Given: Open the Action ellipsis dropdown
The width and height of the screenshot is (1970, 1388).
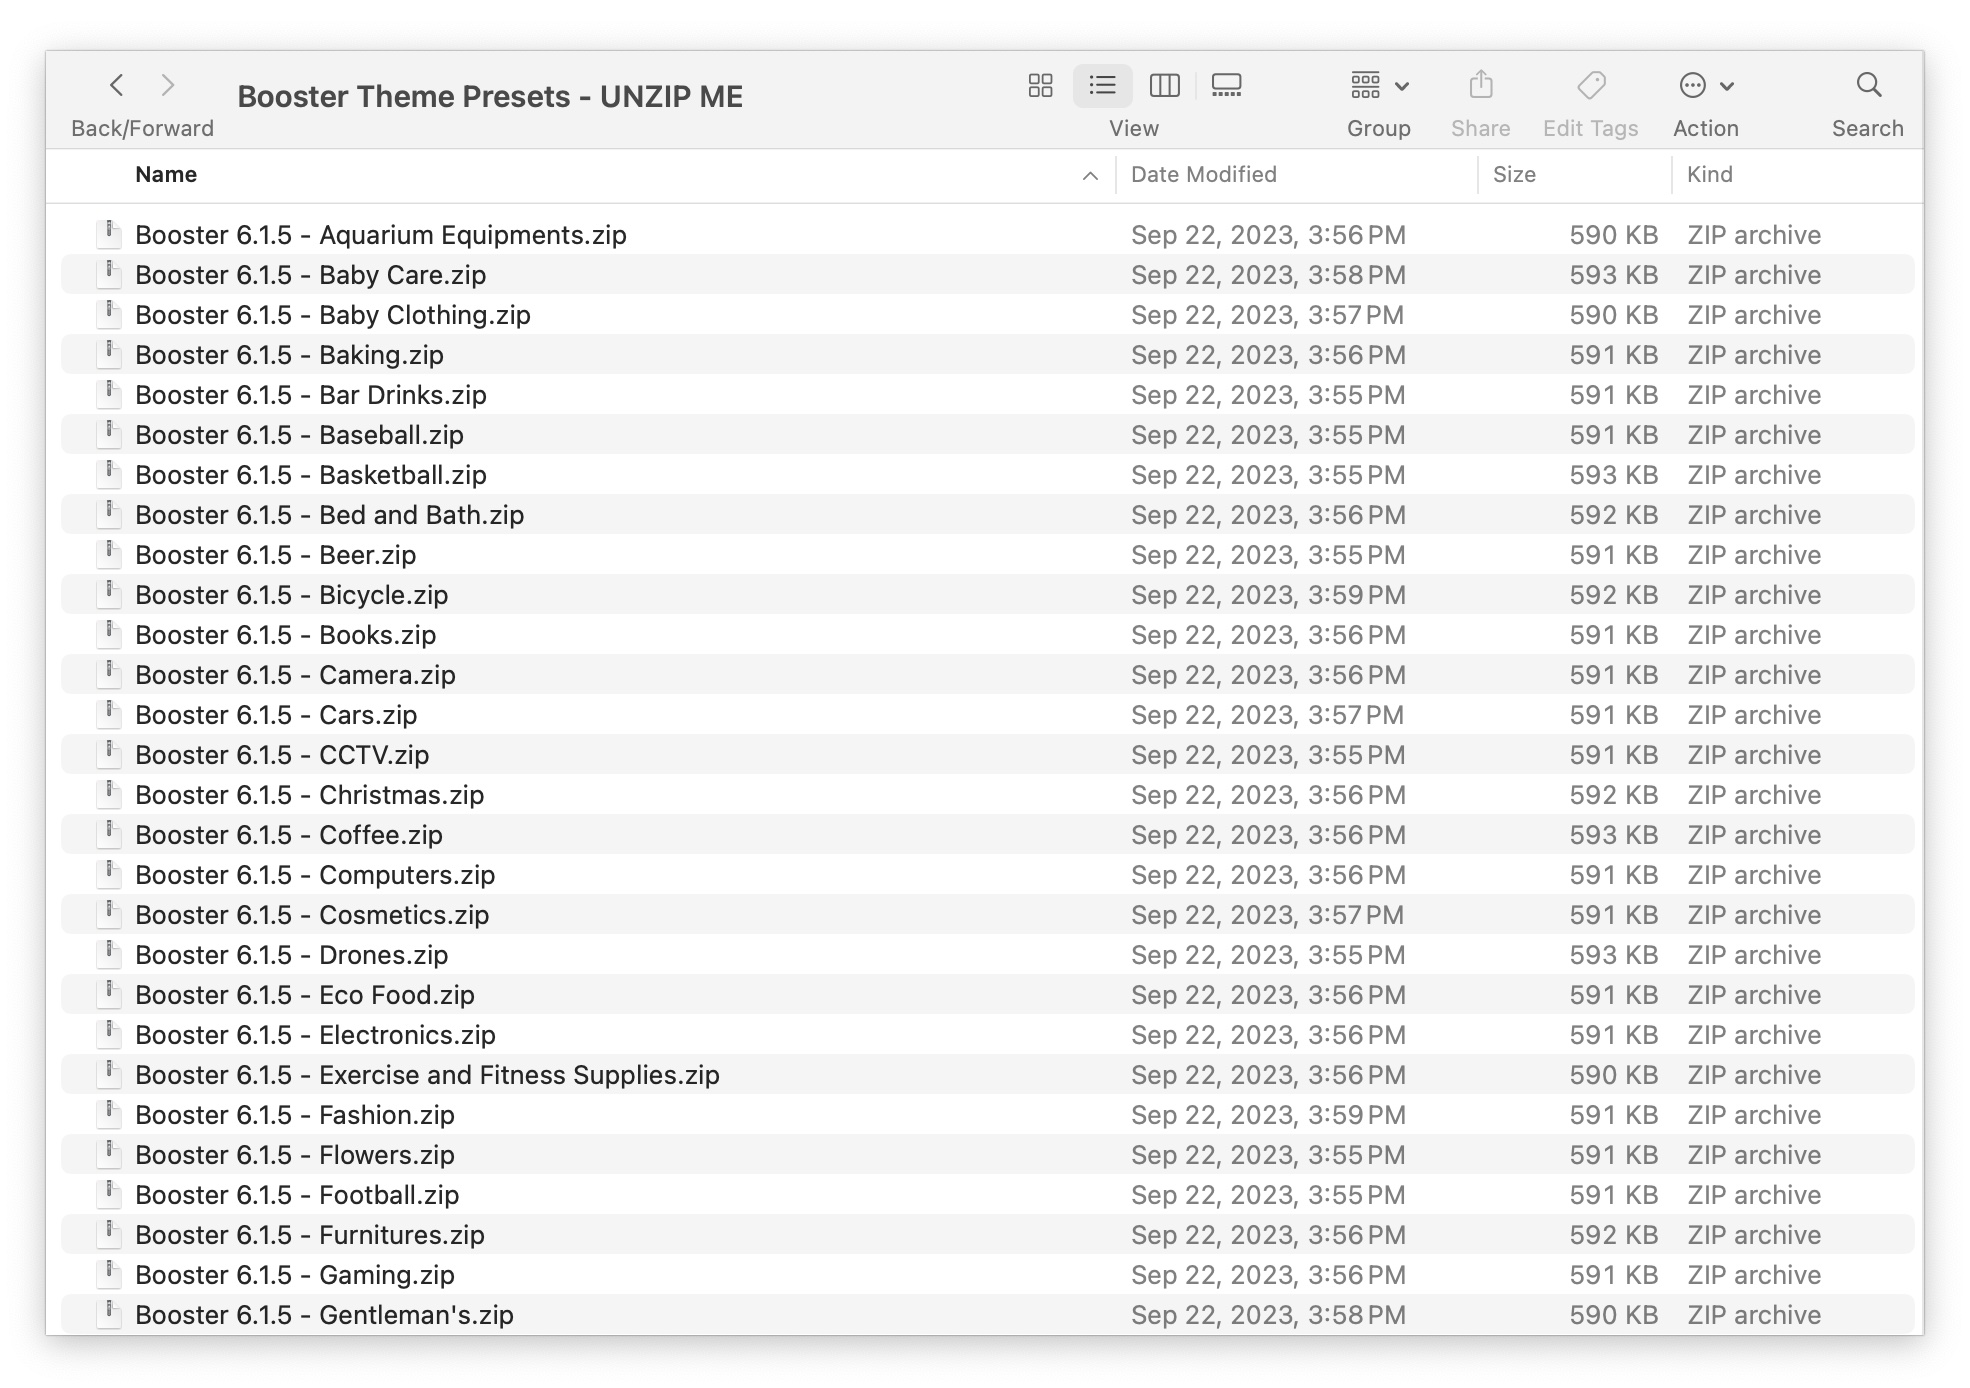Looking at the screenshot, I should (x=1705, y=85).
